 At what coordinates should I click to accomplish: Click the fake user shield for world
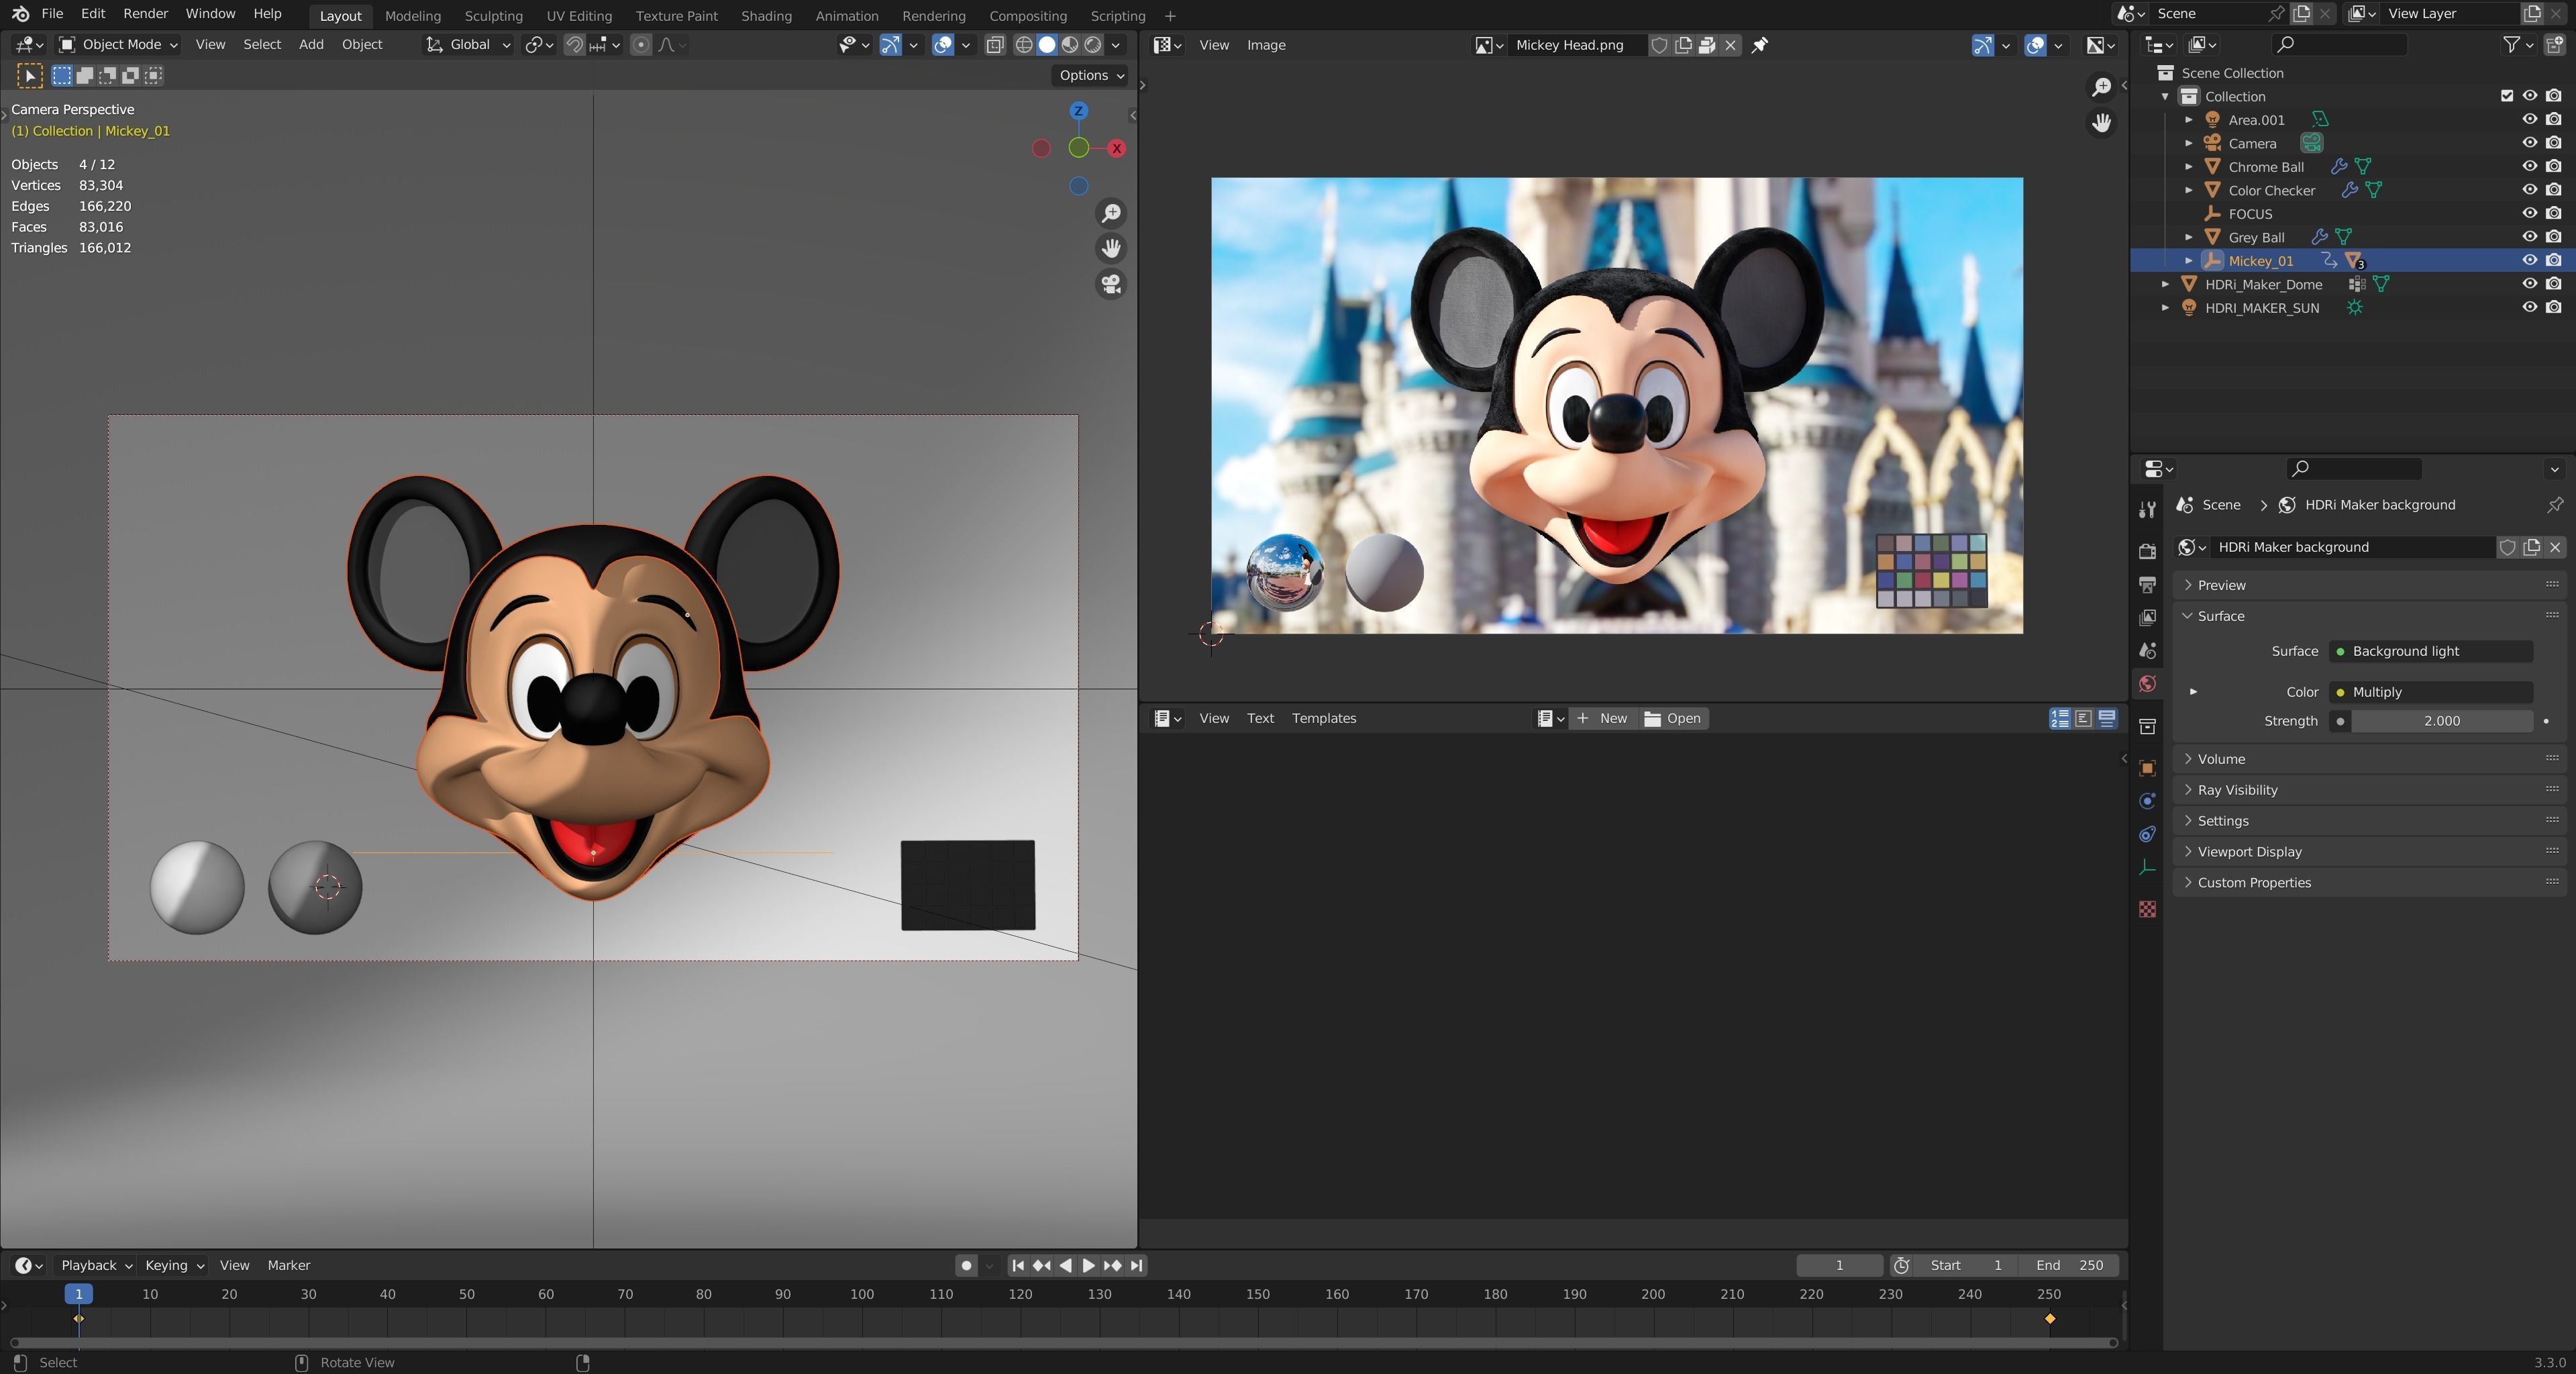(2508, 547)
